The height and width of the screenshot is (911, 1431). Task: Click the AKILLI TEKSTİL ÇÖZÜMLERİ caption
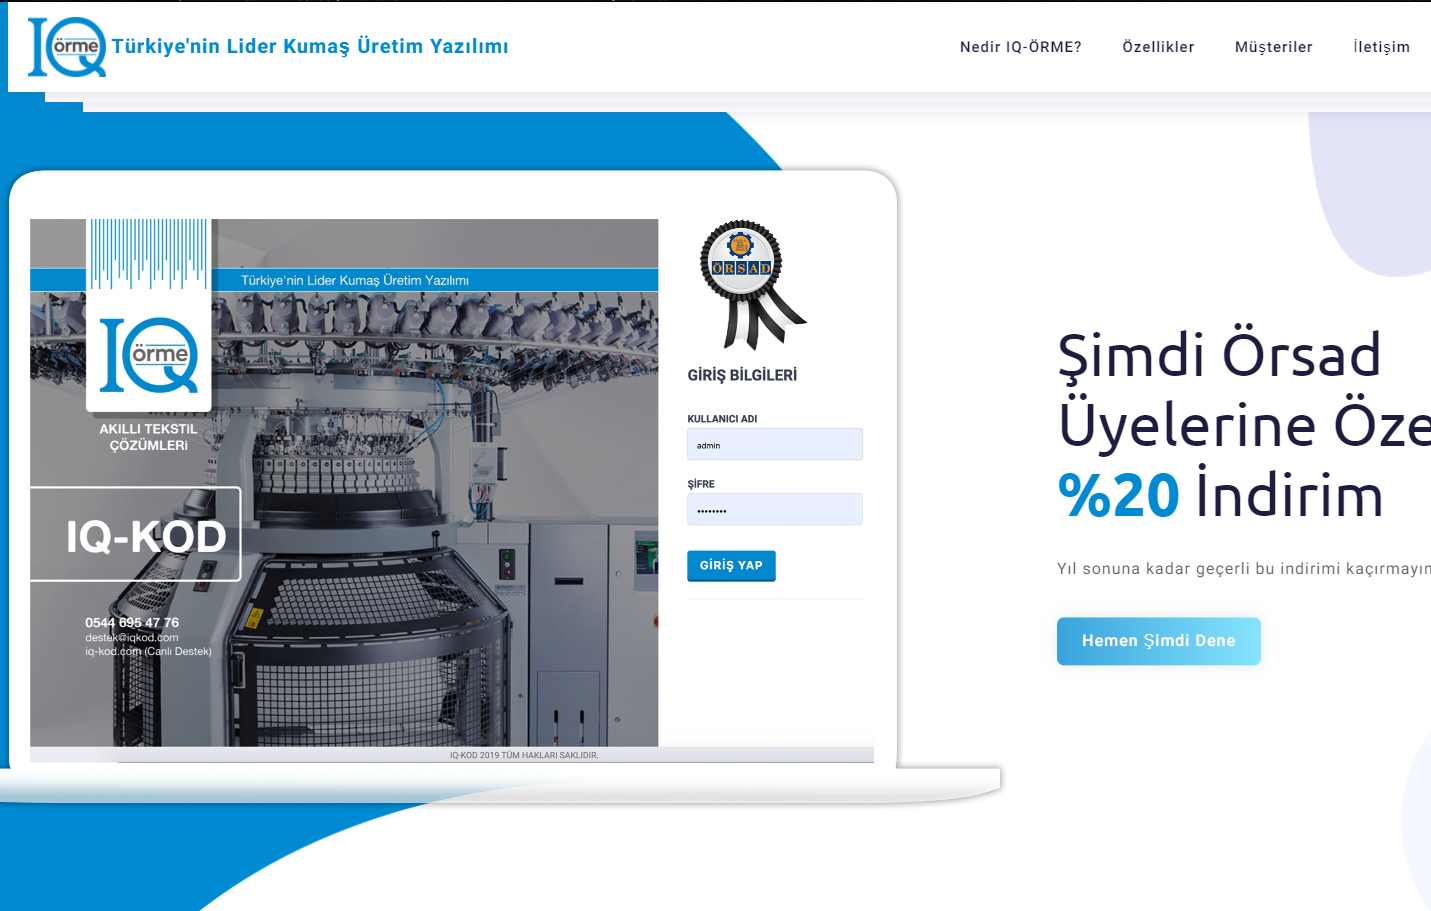(x=149, y=437)
